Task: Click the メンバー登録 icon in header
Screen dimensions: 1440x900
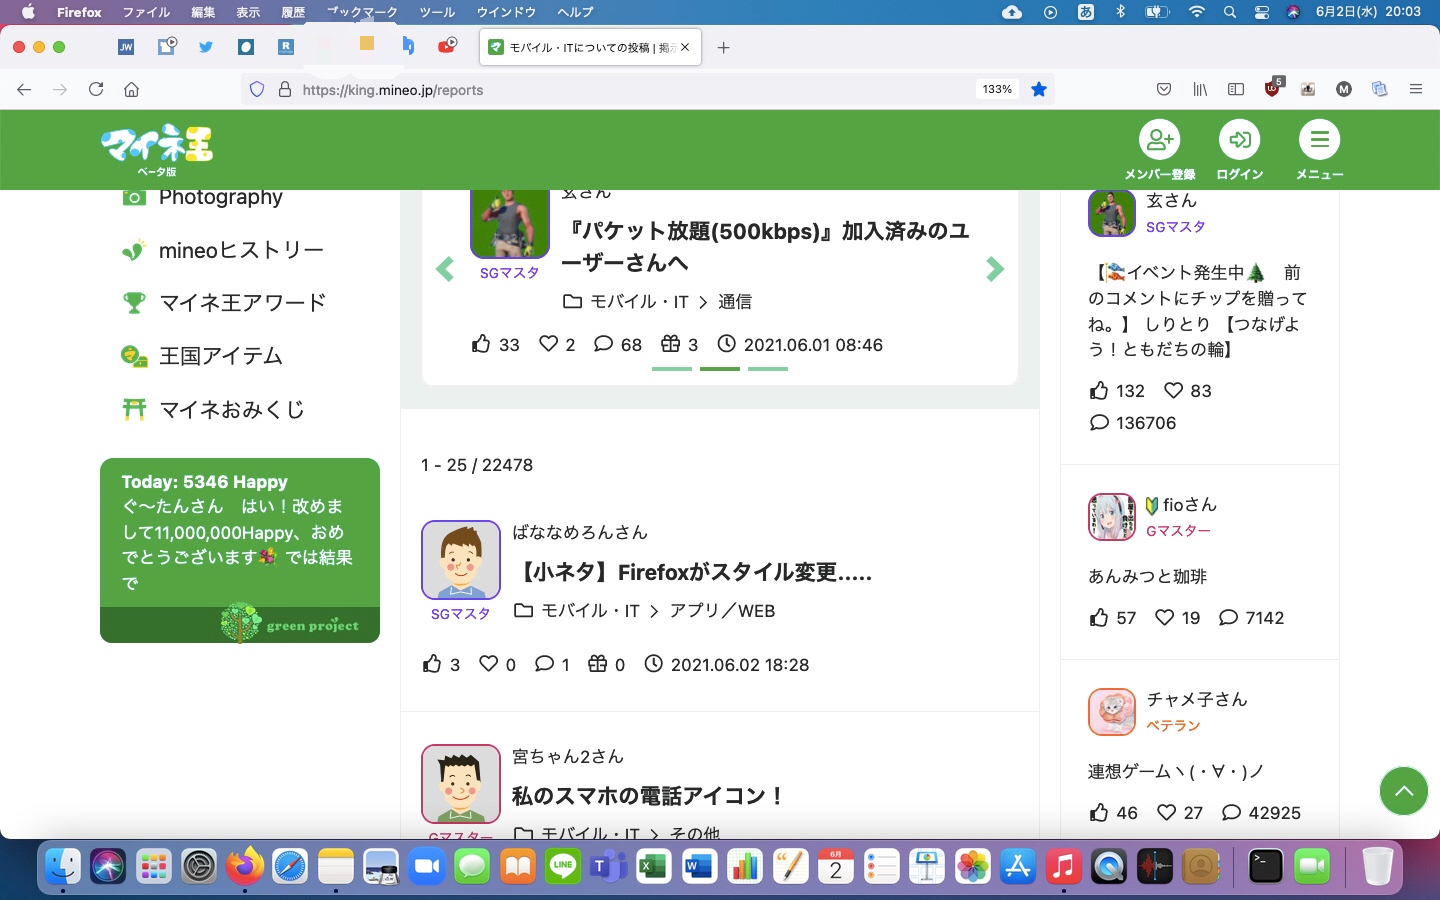Action: coord(1159,141)
